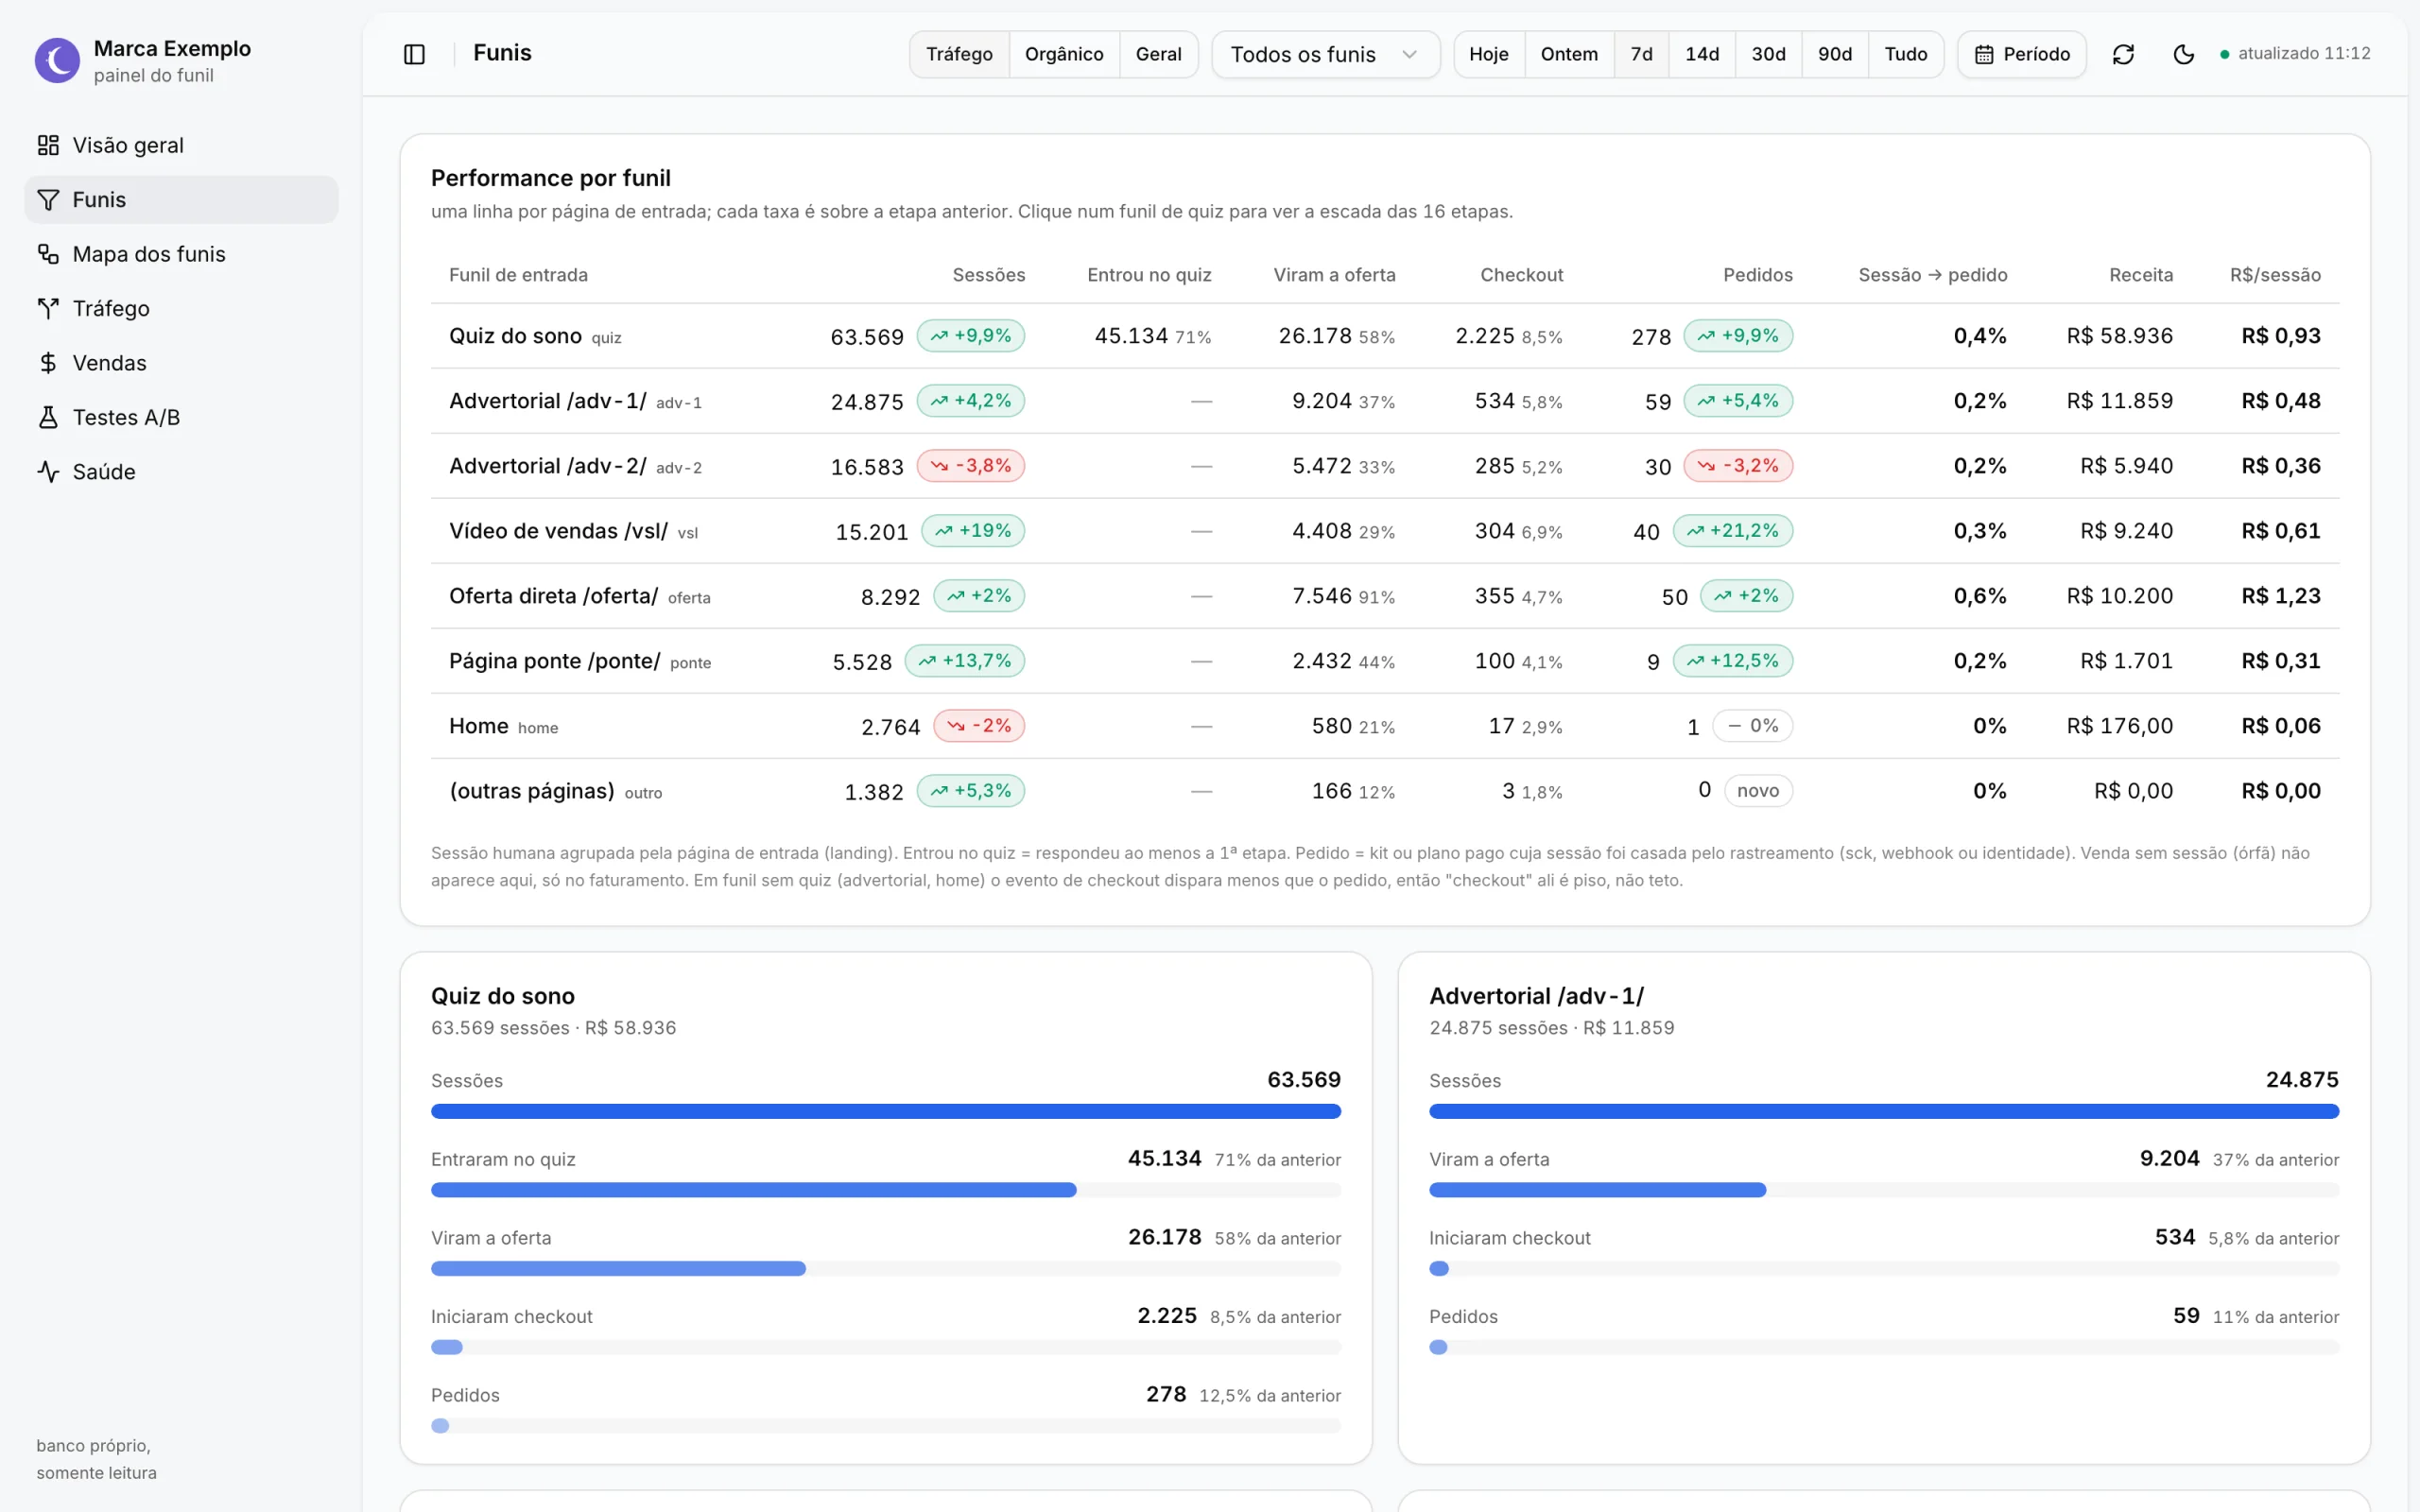
Task: Open the Quiz do sono funnel row
Action: point(1385,336)
